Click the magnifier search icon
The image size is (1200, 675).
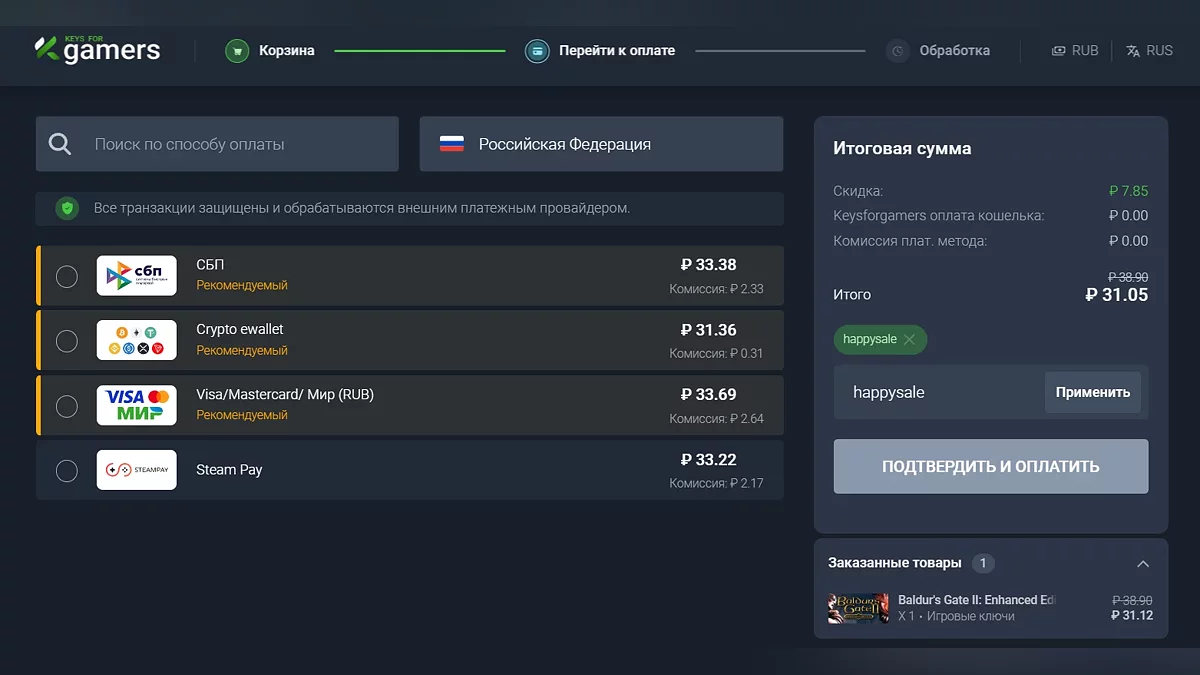60,144
